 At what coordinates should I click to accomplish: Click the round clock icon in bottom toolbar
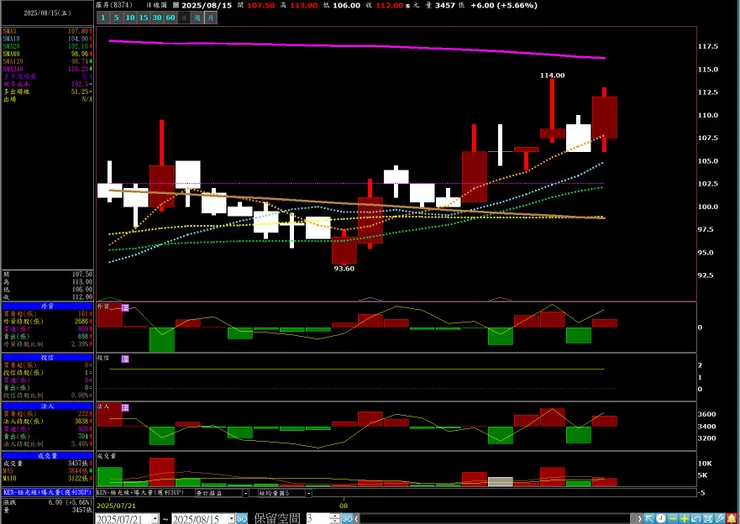click(661, 518)
